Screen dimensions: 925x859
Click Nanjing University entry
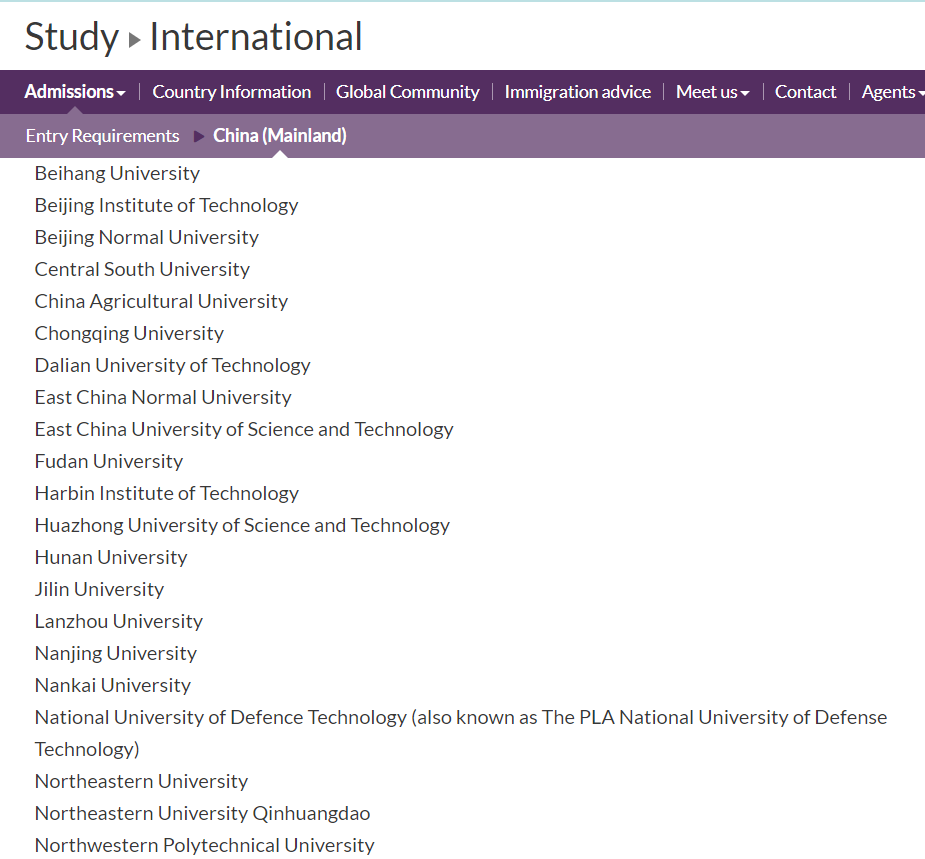click(x=116, y=654)
